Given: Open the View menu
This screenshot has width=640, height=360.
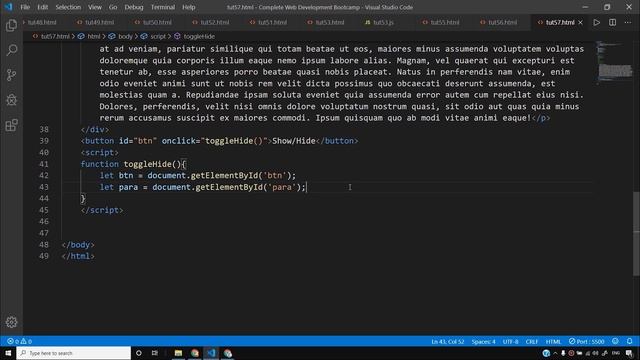Looking at the screenshot, I should tap(95, 7).
